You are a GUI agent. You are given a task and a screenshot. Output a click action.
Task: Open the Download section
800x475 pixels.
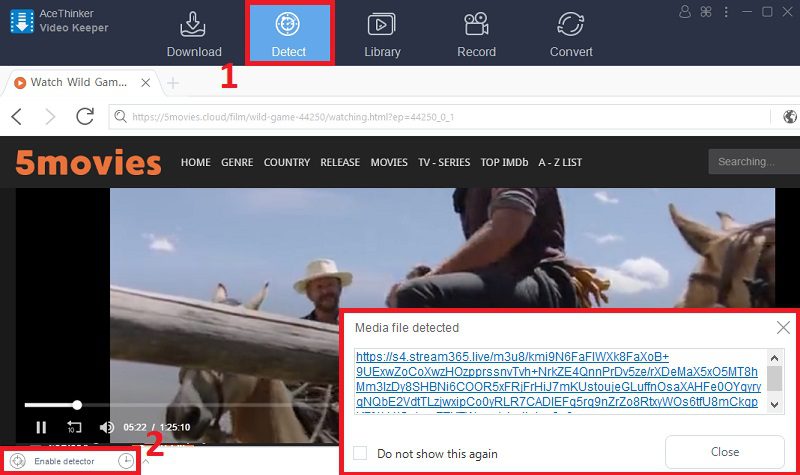click(194, 34)
